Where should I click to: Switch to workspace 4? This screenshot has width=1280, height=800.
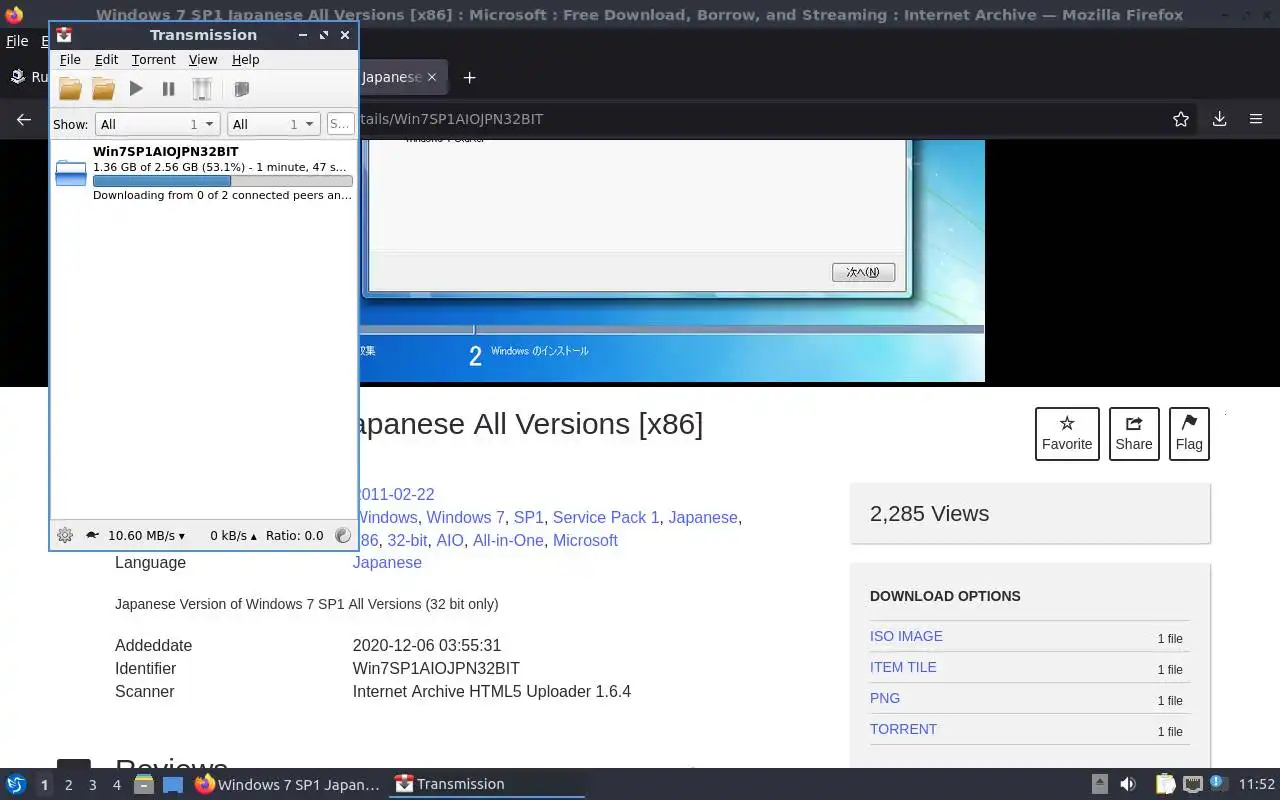116,785
